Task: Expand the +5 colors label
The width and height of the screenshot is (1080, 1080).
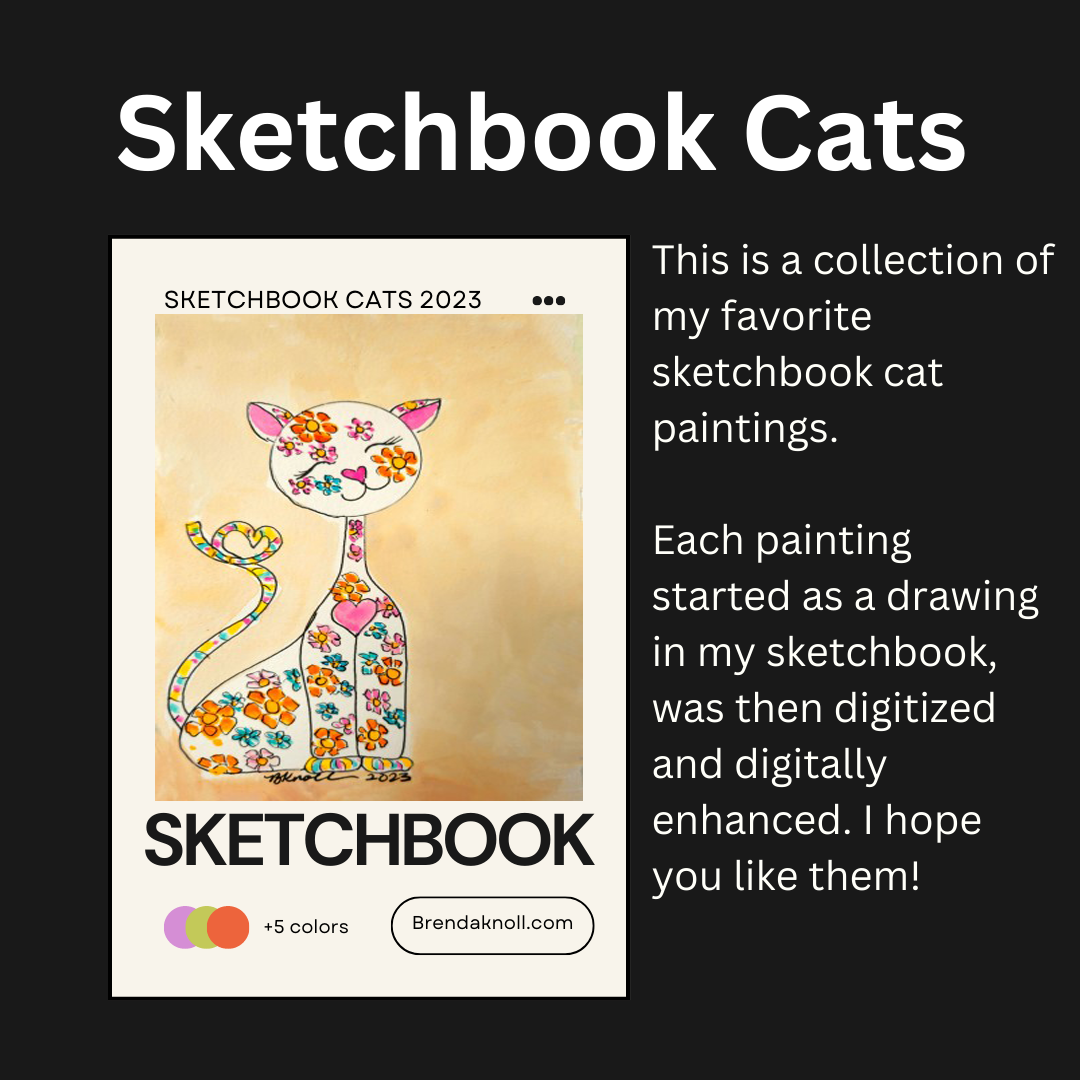Action: (x=306, y=927)
